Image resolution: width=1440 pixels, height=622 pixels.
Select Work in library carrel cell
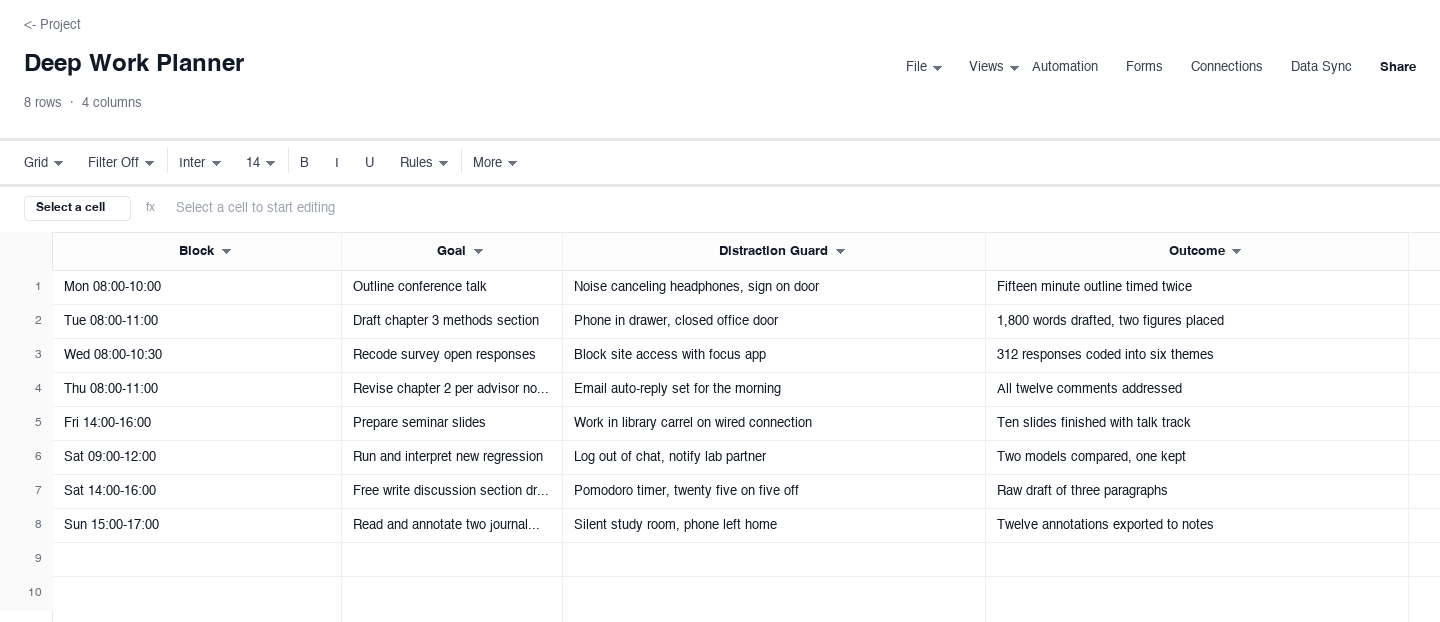774,423
